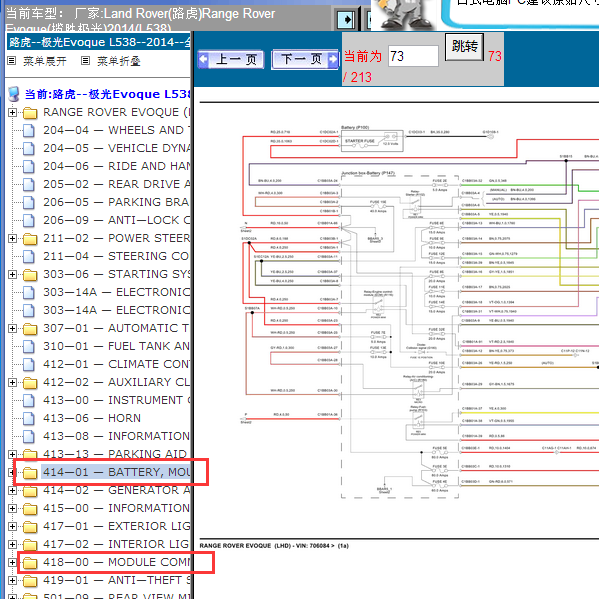
Task: Open 413—06 HORN document
Action: [x=92, y=418]
